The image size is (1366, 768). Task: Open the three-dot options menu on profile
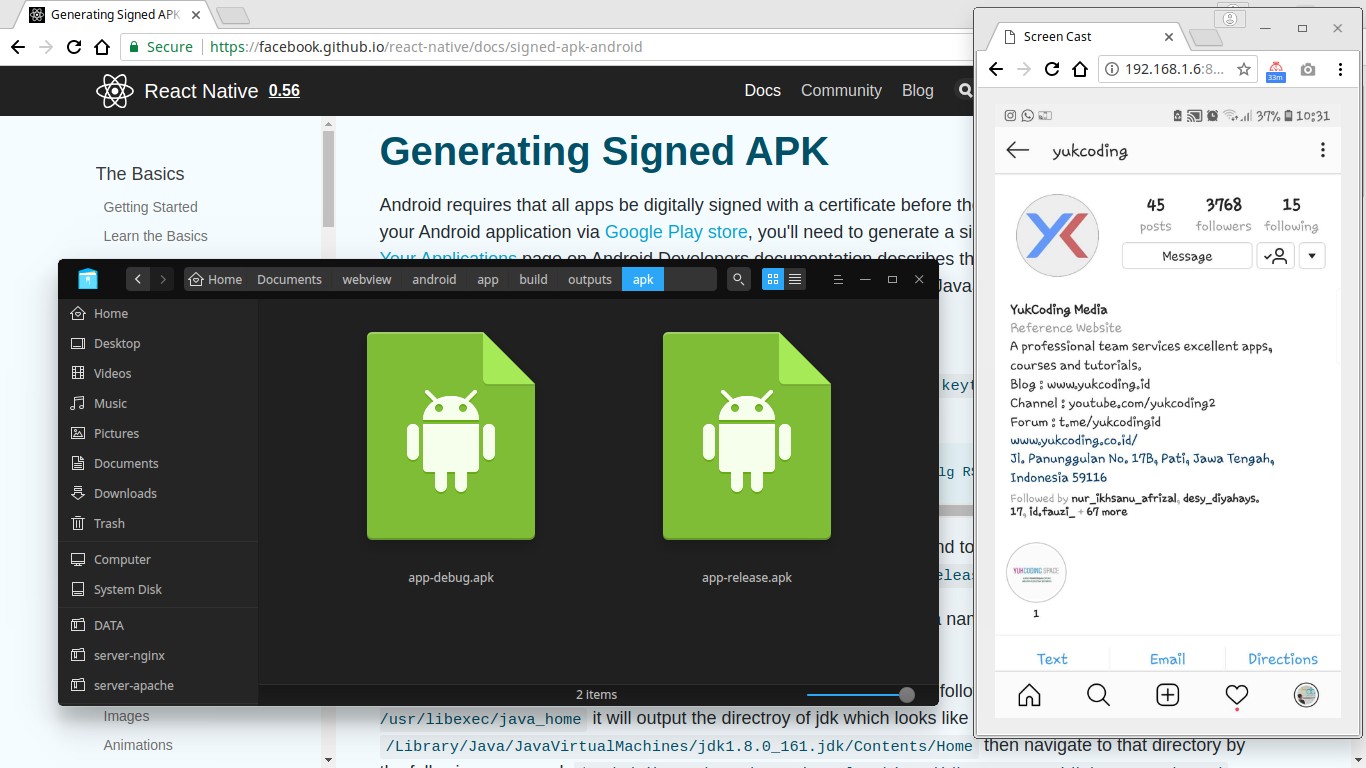pyautogui.click(x=1322, y=150)
